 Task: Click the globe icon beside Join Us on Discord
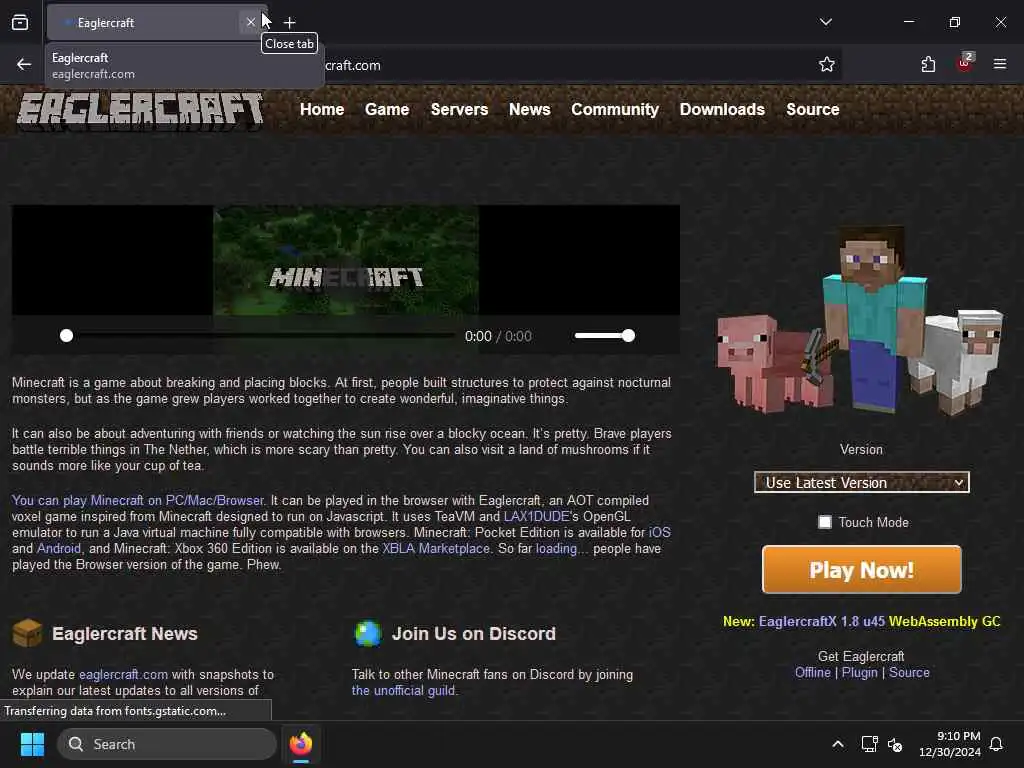click(368, 633)
